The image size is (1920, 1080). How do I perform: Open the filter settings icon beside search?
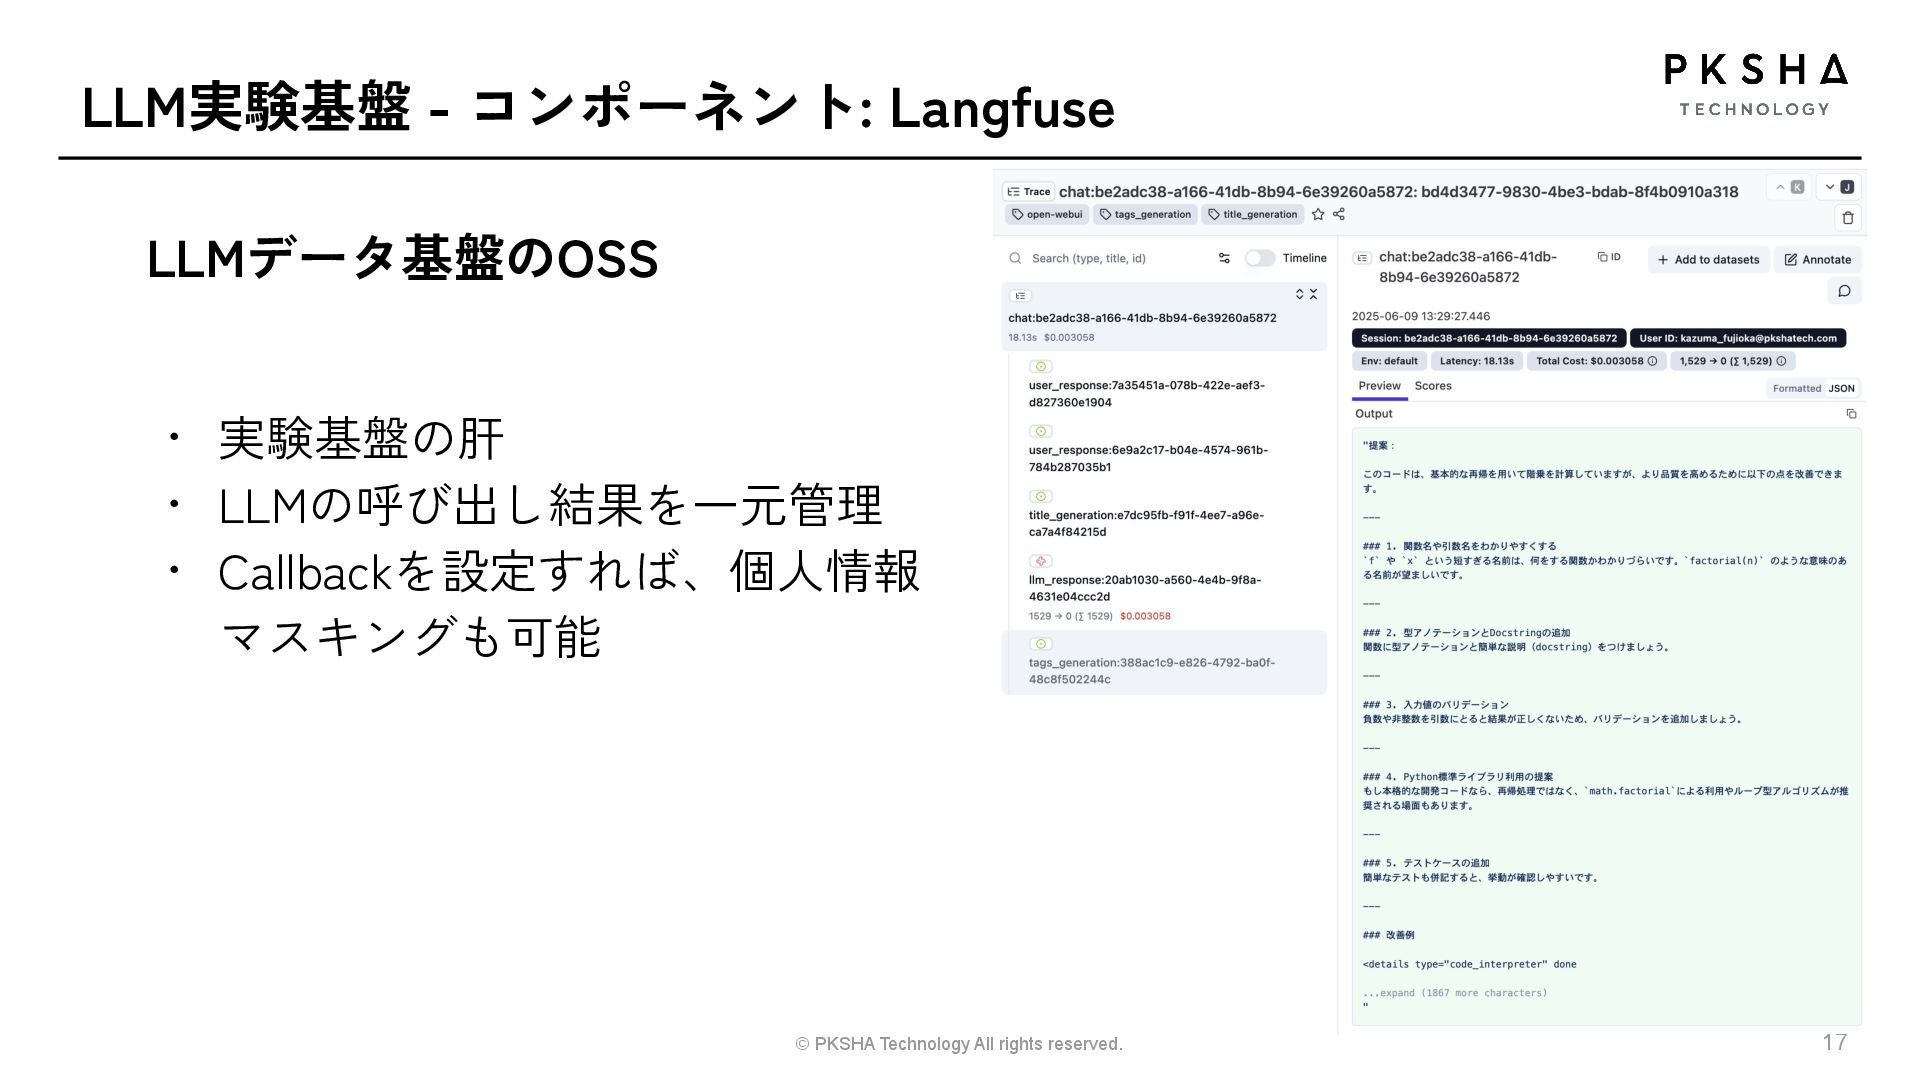1224,258
